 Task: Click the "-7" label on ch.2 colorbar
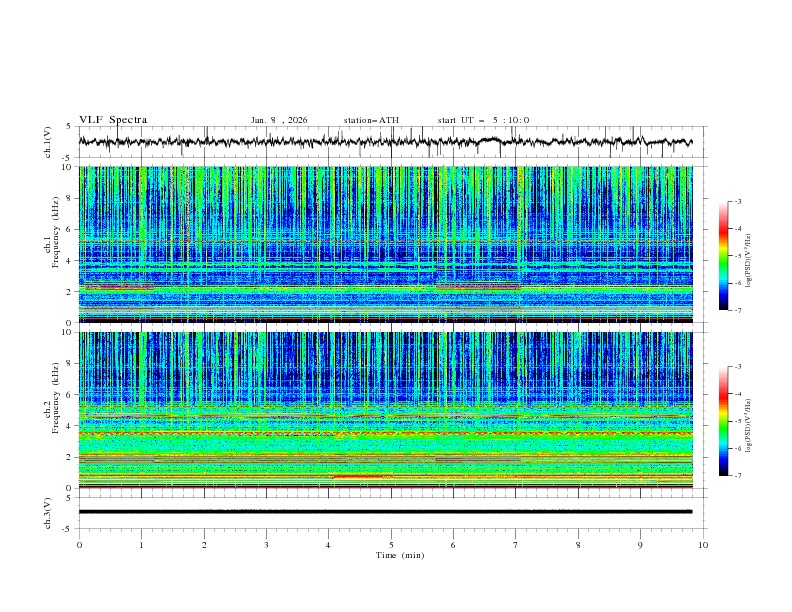pyautogui.click(x=737, y=476)
